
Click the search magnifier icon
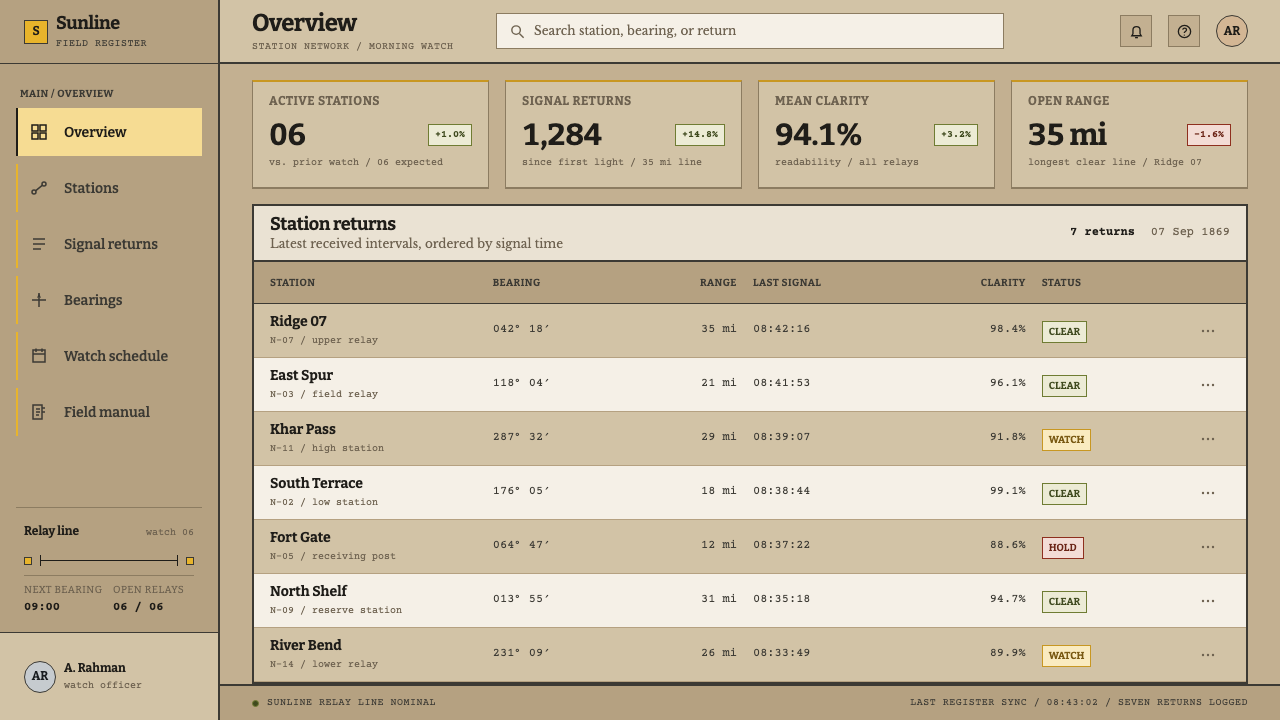click(517, 31)
